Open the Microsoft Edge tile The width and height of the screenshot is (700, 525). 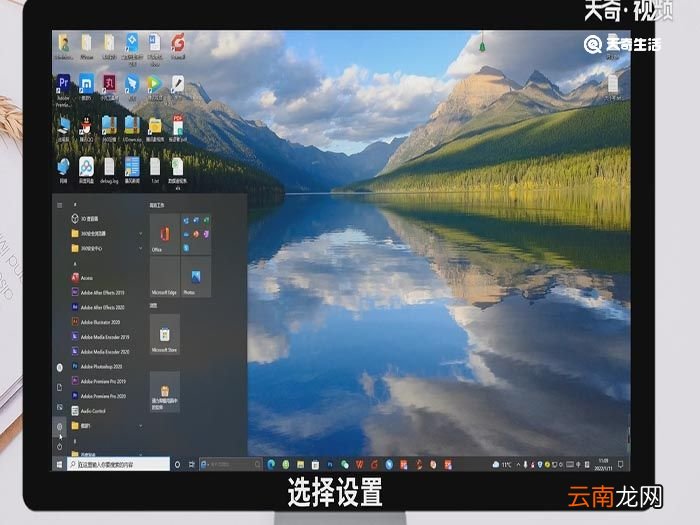tap(165, 277)
